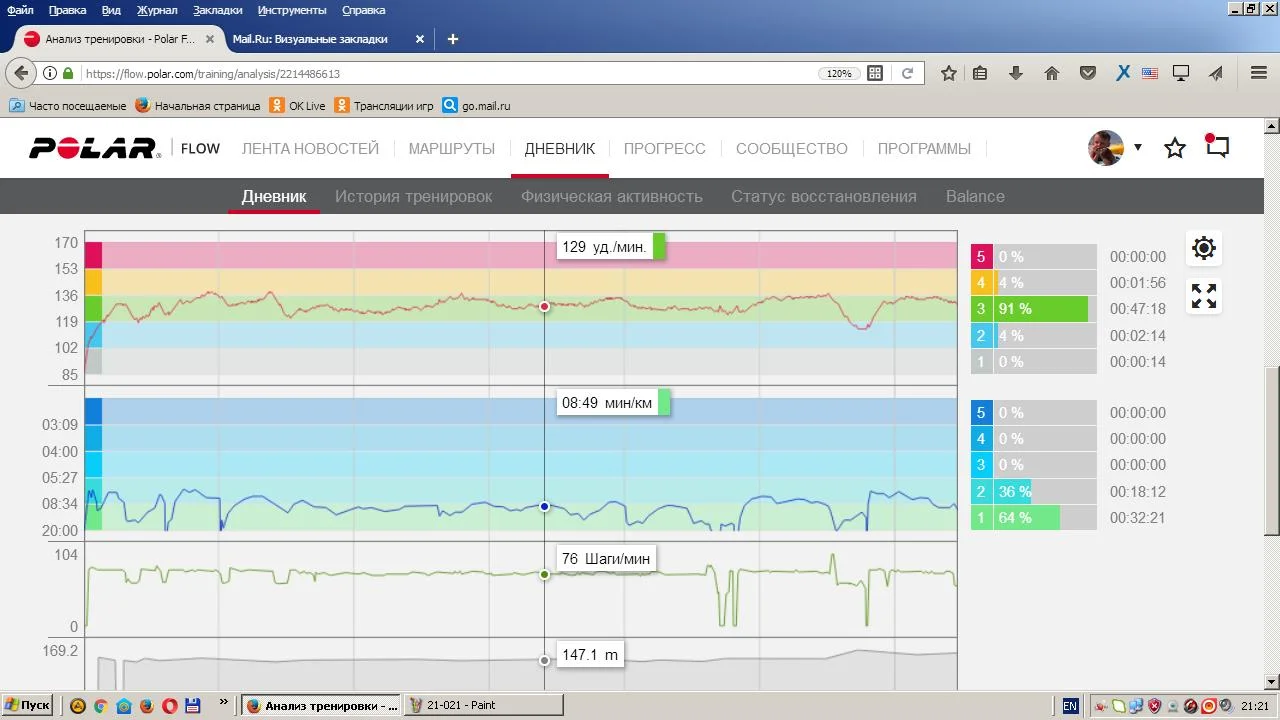Click the favorites star in Polar header
The width and height of the screenshot is (1280, 720).
pyautogui.click(x=1175, y=148)
